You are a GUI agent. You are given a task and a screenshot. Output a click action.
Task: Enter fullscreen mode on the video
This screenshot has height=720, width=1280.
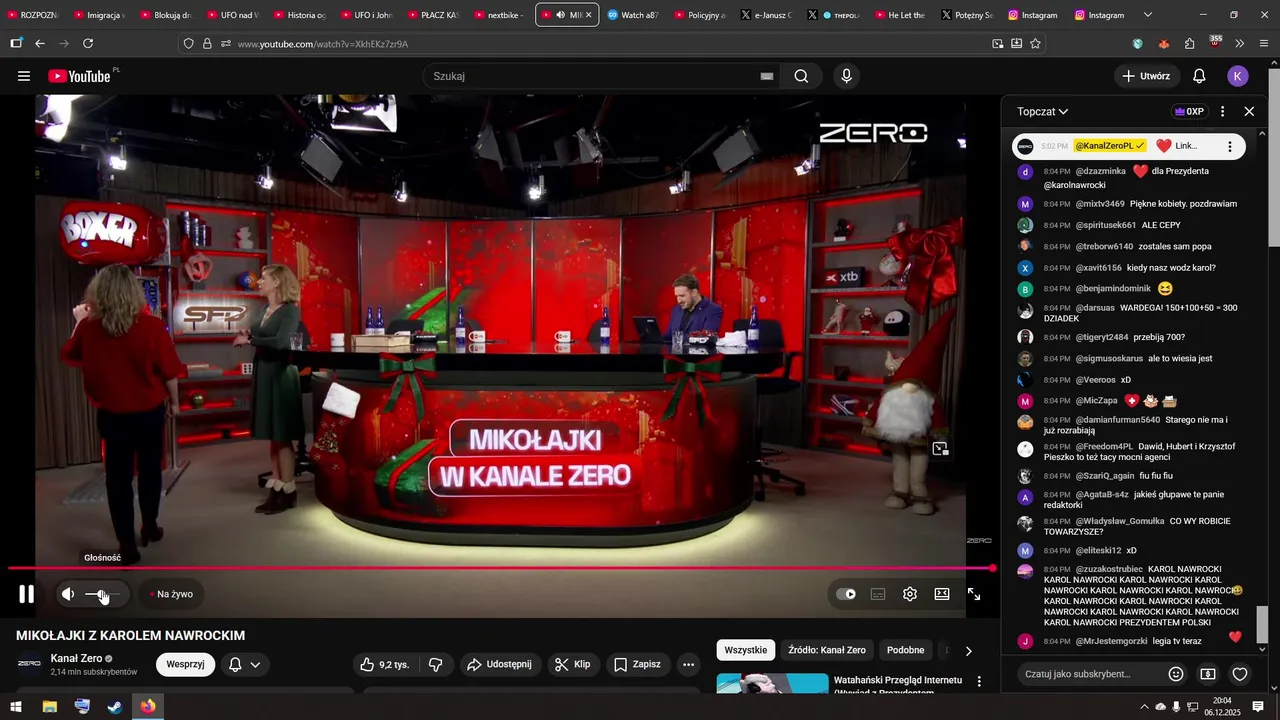(974, 594)
